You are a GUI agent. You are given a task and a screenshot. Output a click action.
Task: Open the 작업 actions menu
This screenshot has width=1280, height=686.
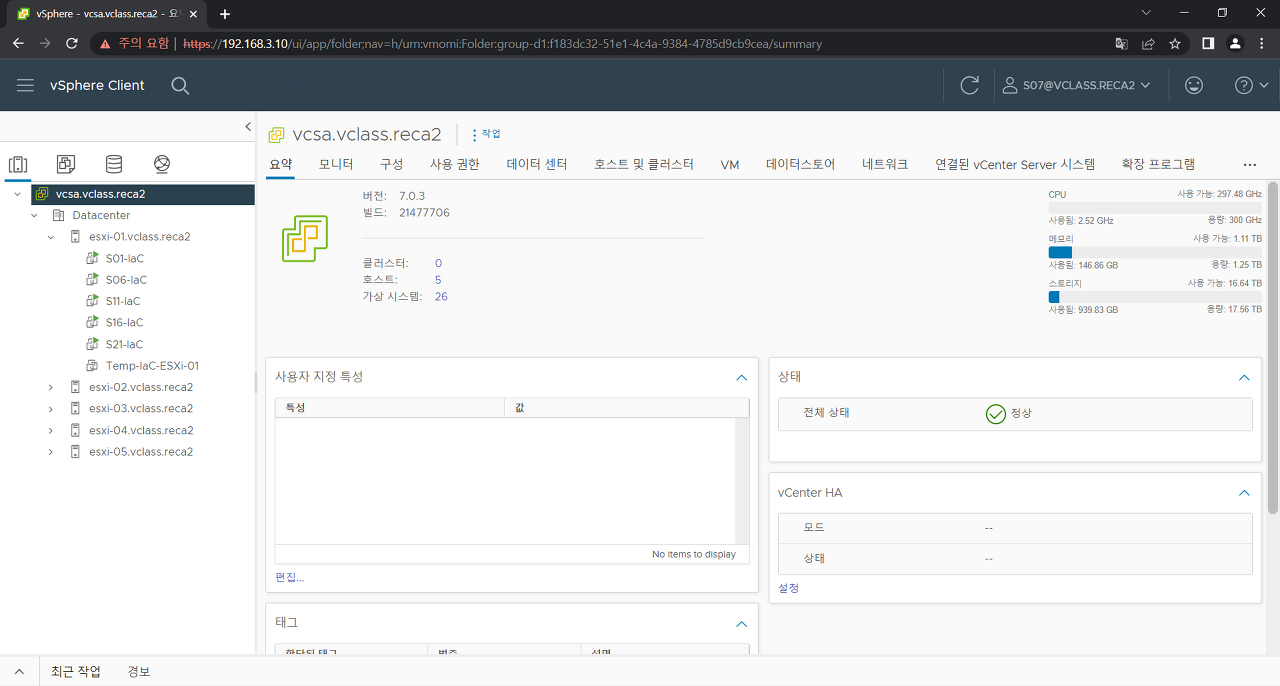point(486,134)
